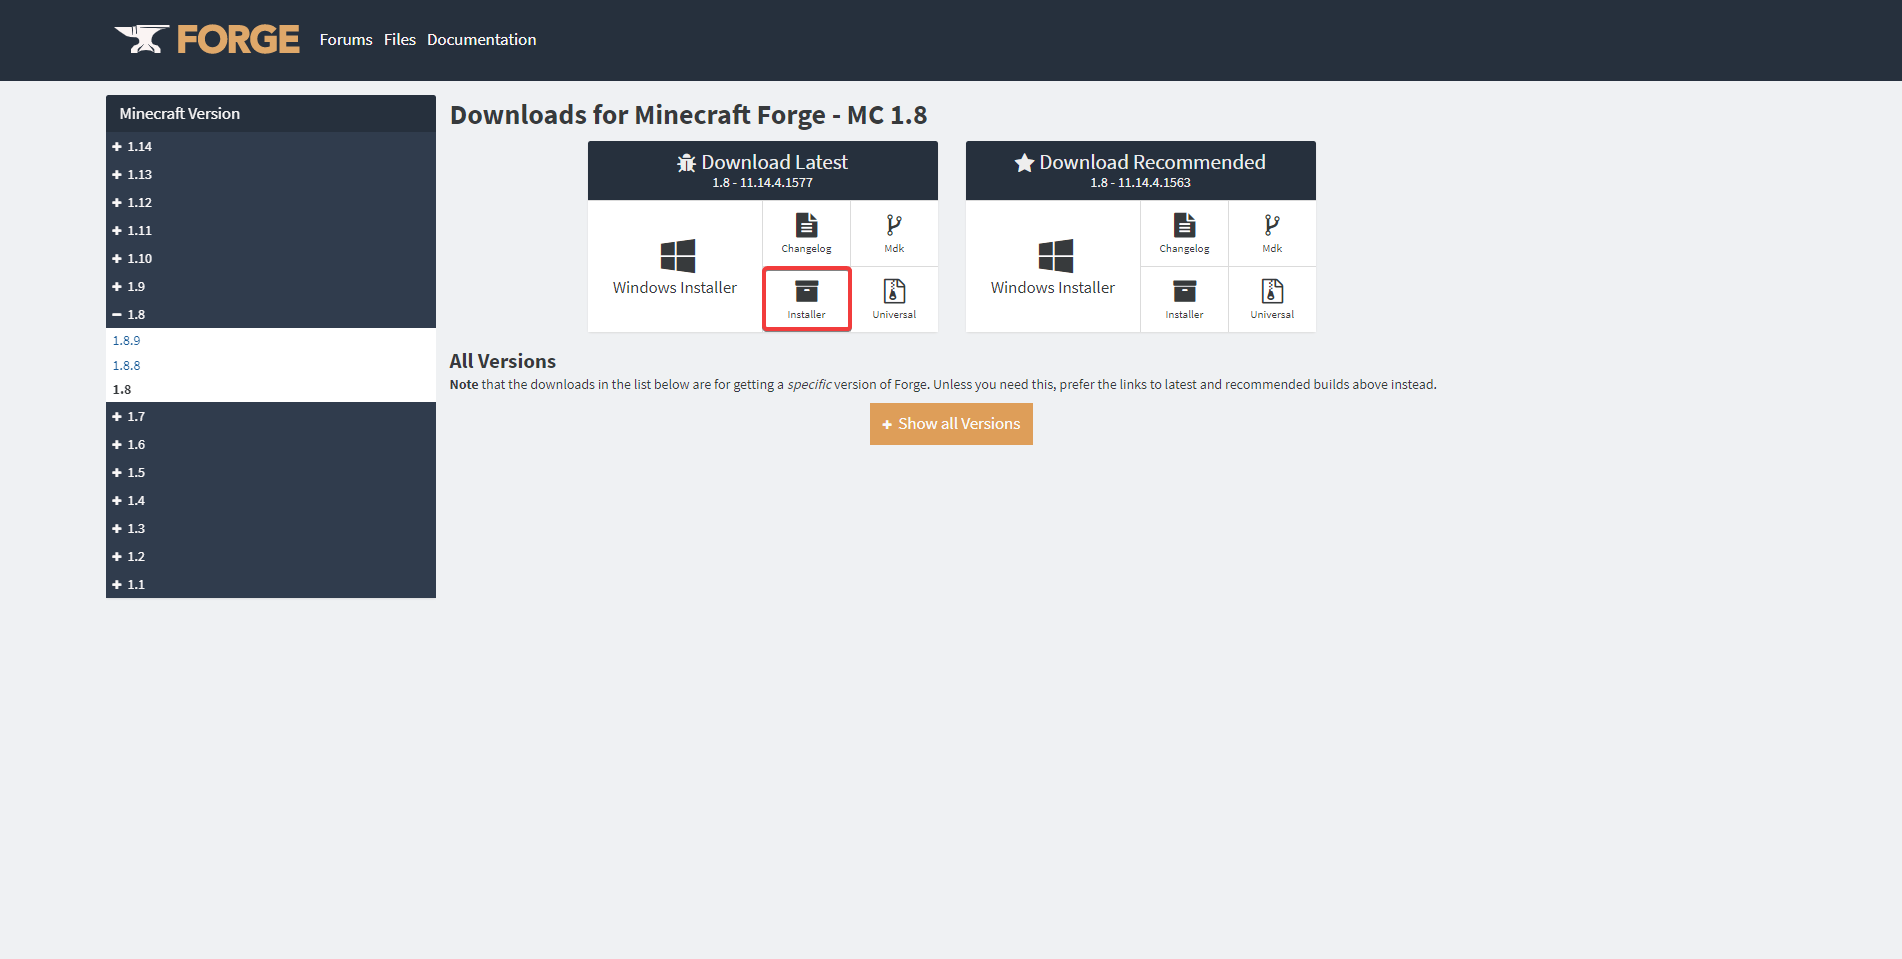Viewport: 1902px width, 959px height.
Task: Expand the 1.2 version group
Action: click(271, 556)
